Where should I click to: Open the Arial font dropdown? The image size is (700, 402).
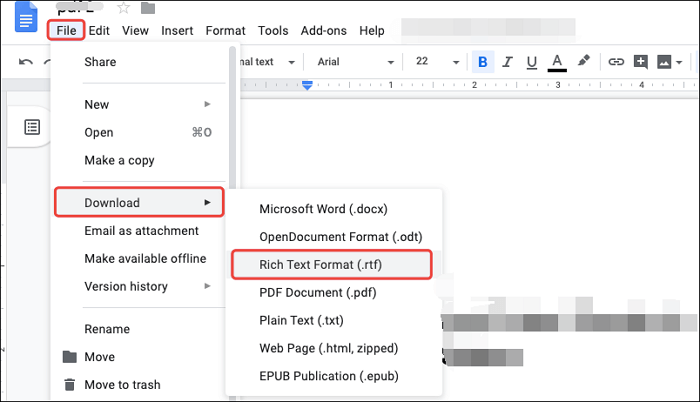coord(355,62)
